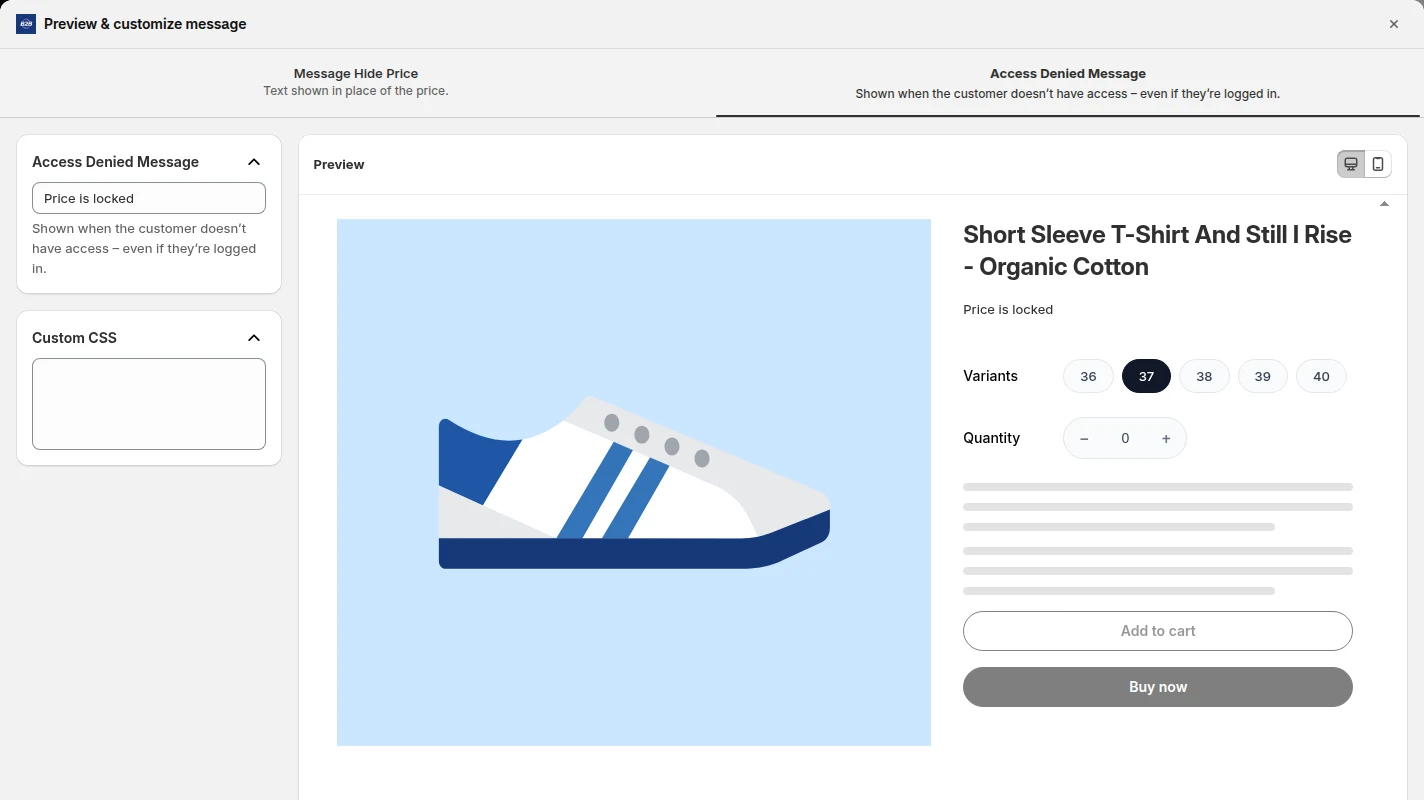
Task: Switch preview to desktop view icon
Action: tap(1351, 164)
